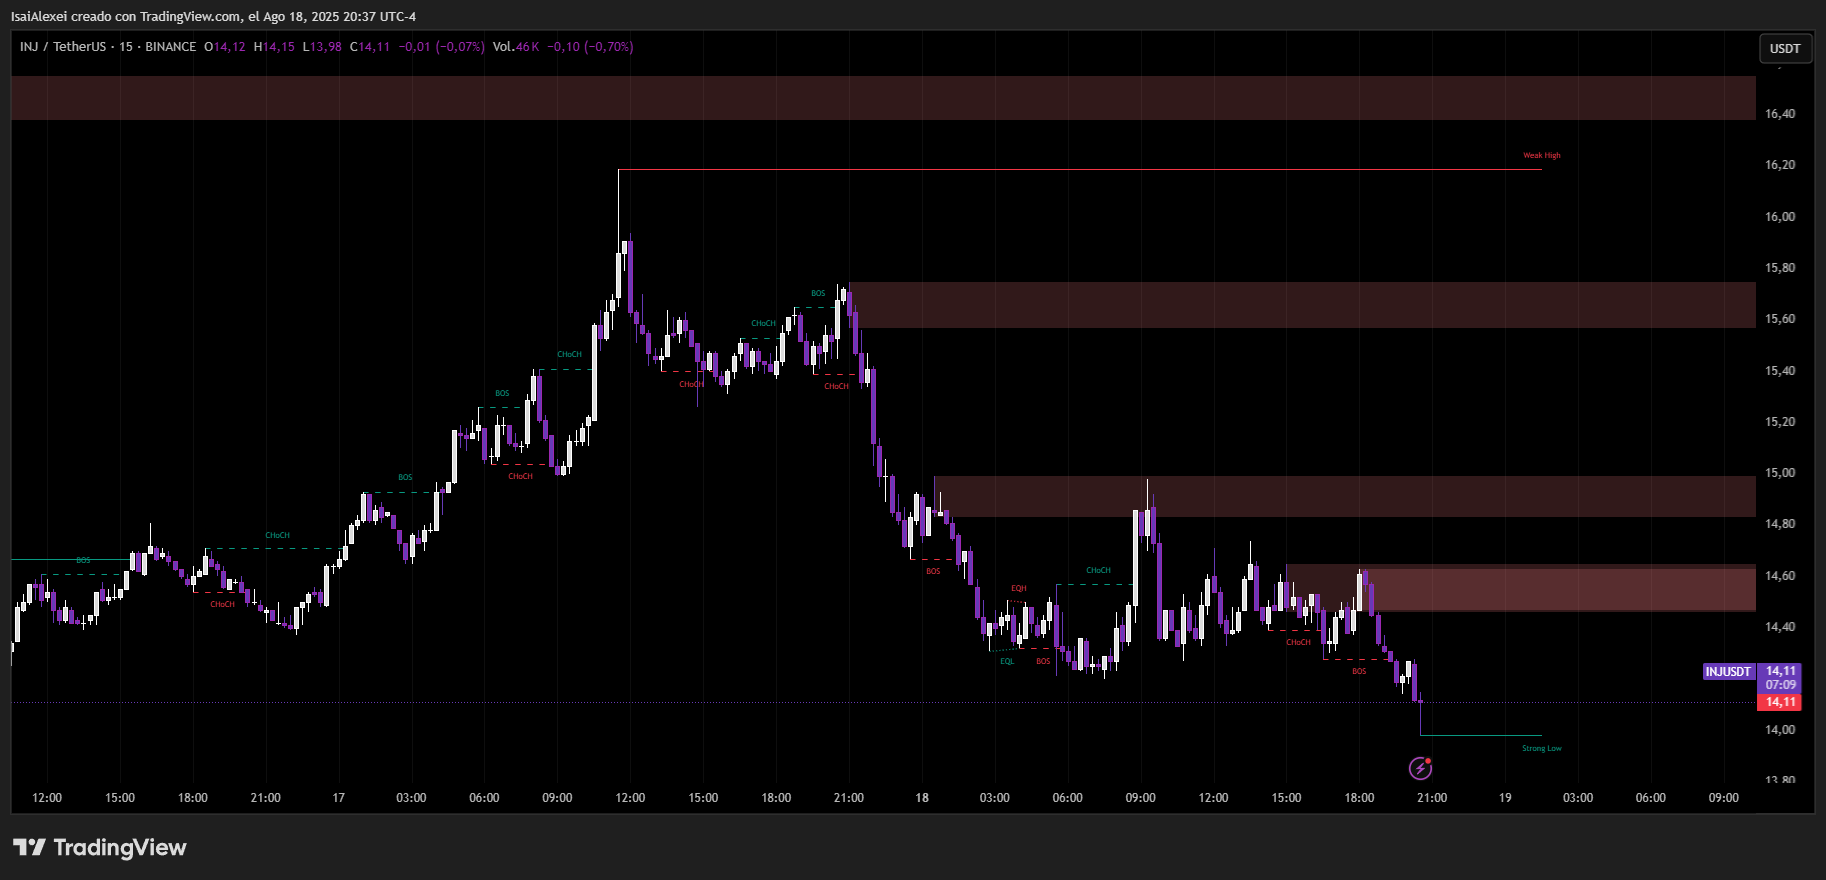Click the date 17 marker on time axis
The image size is (1826, 880).
338,798
